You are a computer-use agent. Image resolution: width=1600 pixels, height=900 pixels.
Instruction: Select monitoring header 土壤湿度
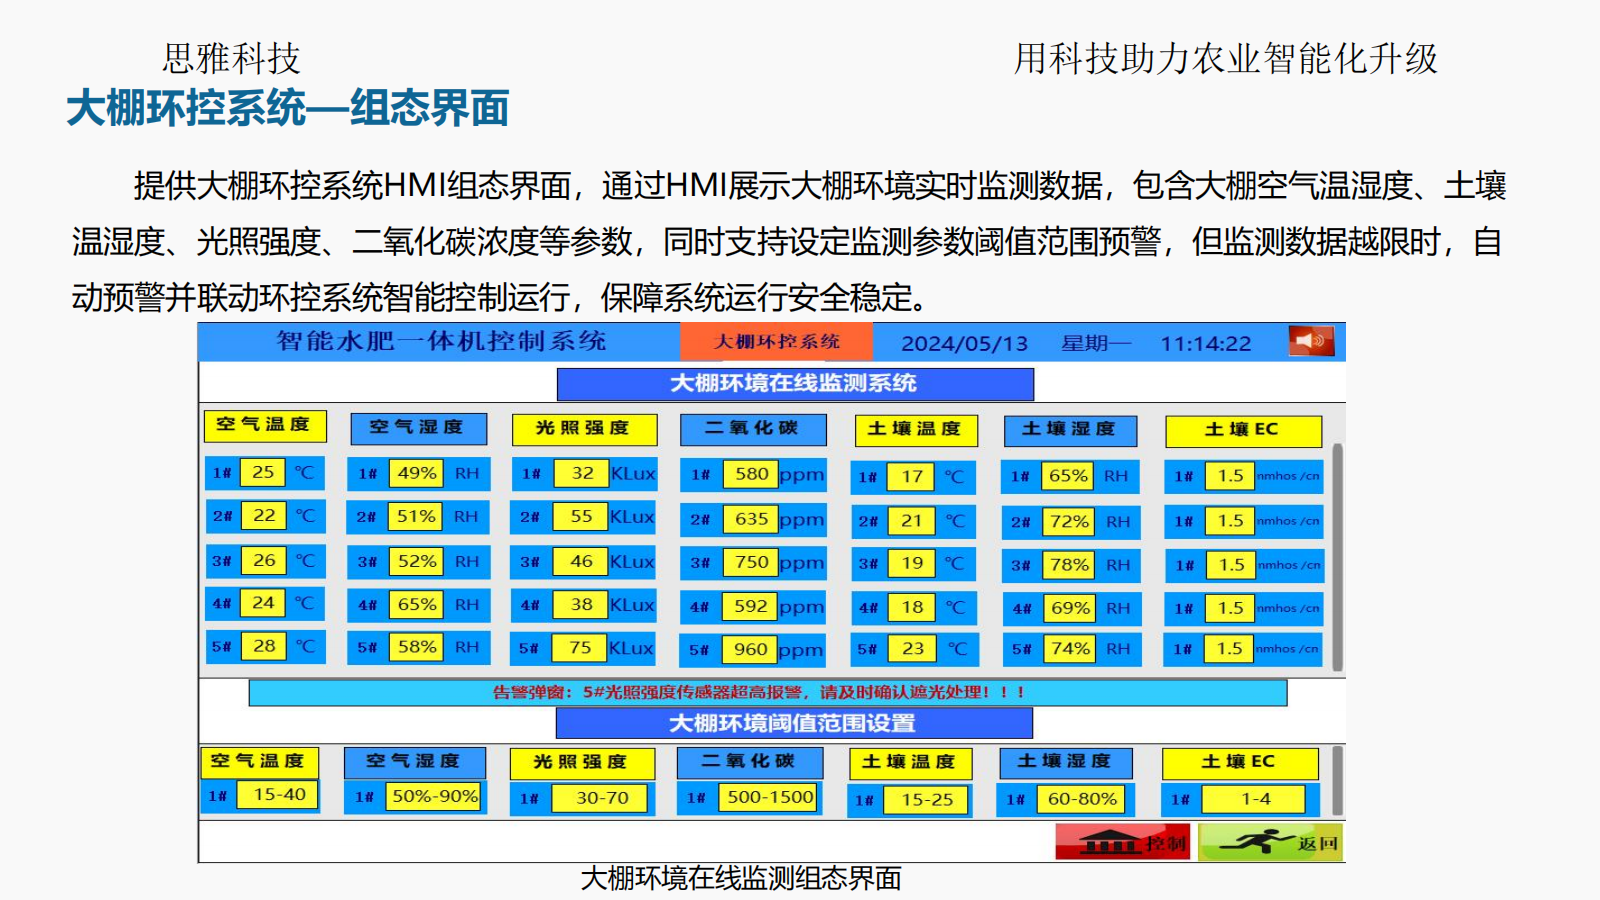[x=1070, y=430]
